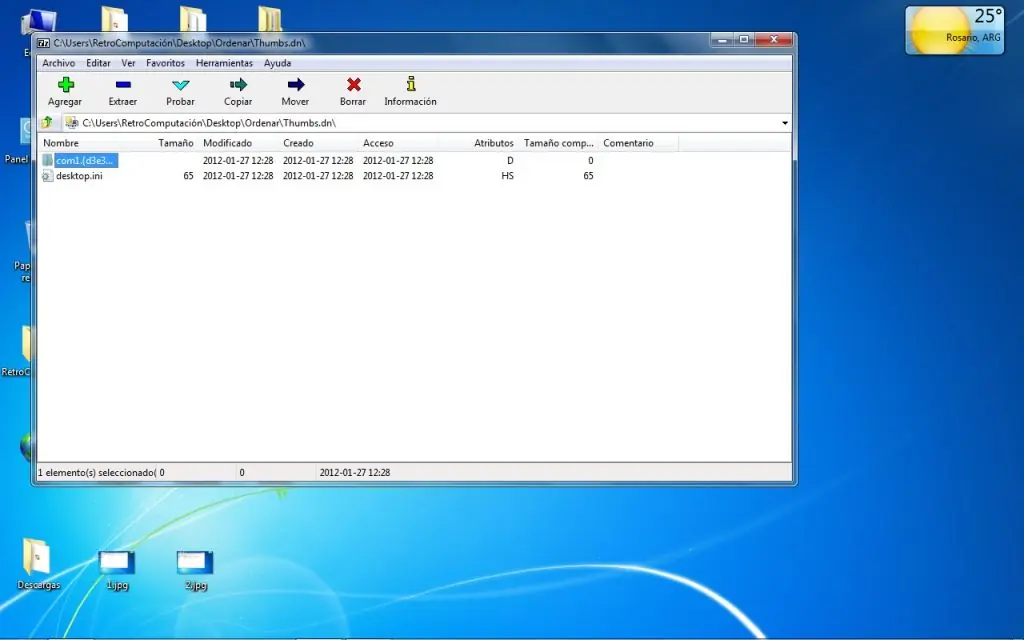The height and width of the screenshot is (640, 1024).
Task: Click the HS attribute of desktop.ini
Action: (x=507, y=176)
